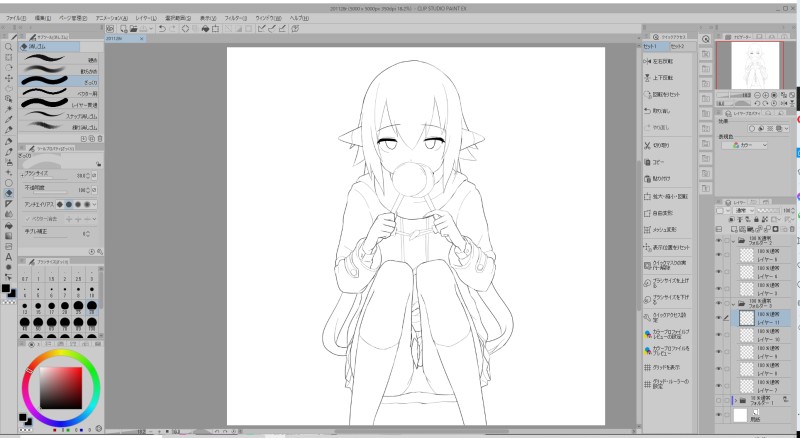Click the Delete layer trash icon

pyautogui.click(x=792, y=229)
